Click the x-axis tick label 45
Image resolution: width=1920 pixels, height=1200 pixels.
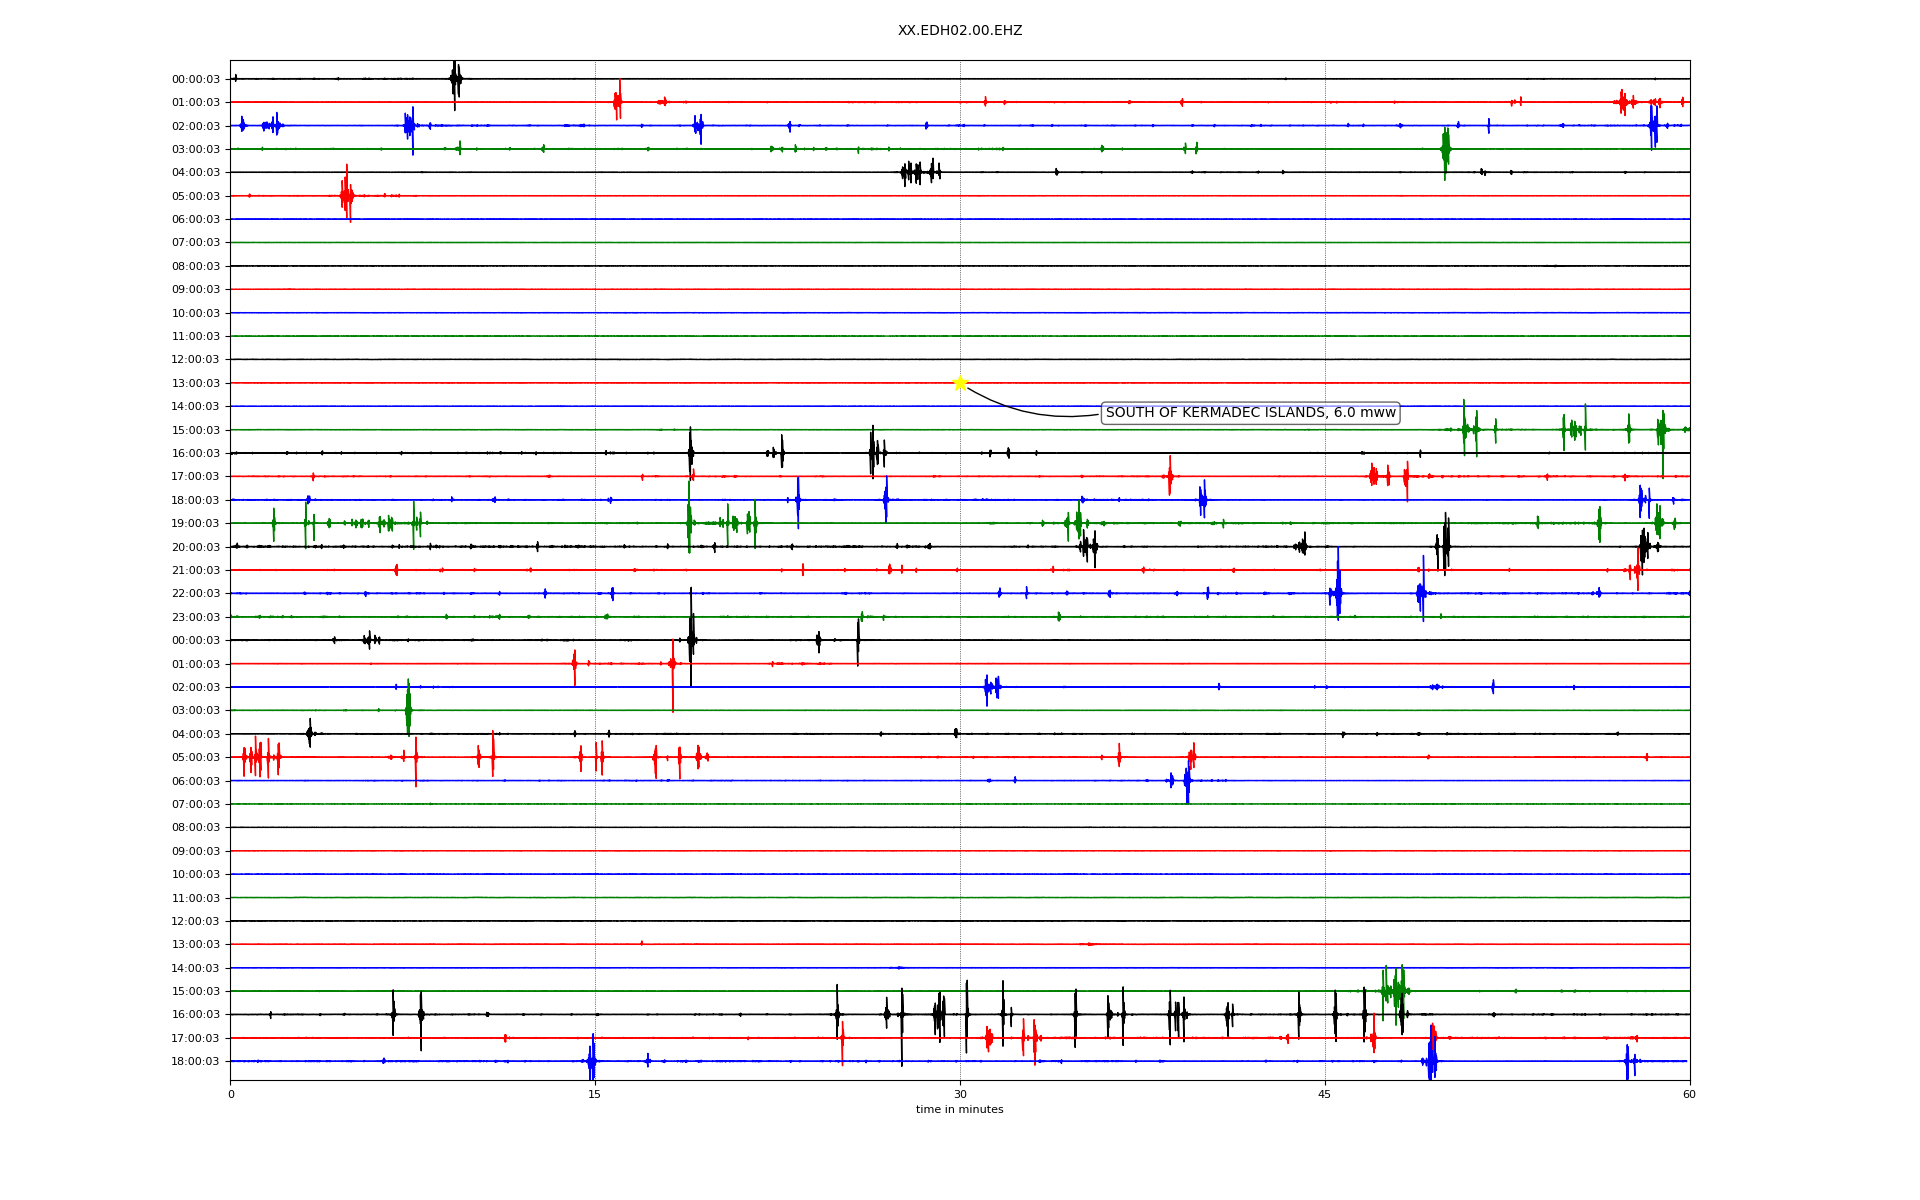pos(1325,1094)
